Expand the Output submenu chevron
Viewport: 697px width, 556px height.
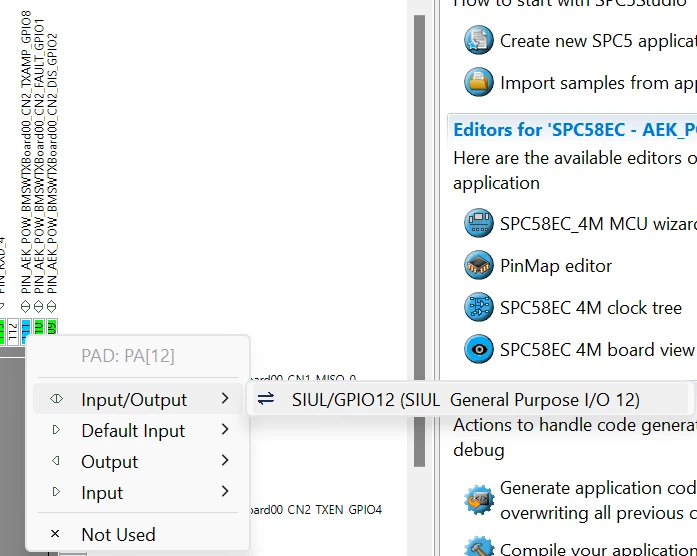click(x=225, y=461)
